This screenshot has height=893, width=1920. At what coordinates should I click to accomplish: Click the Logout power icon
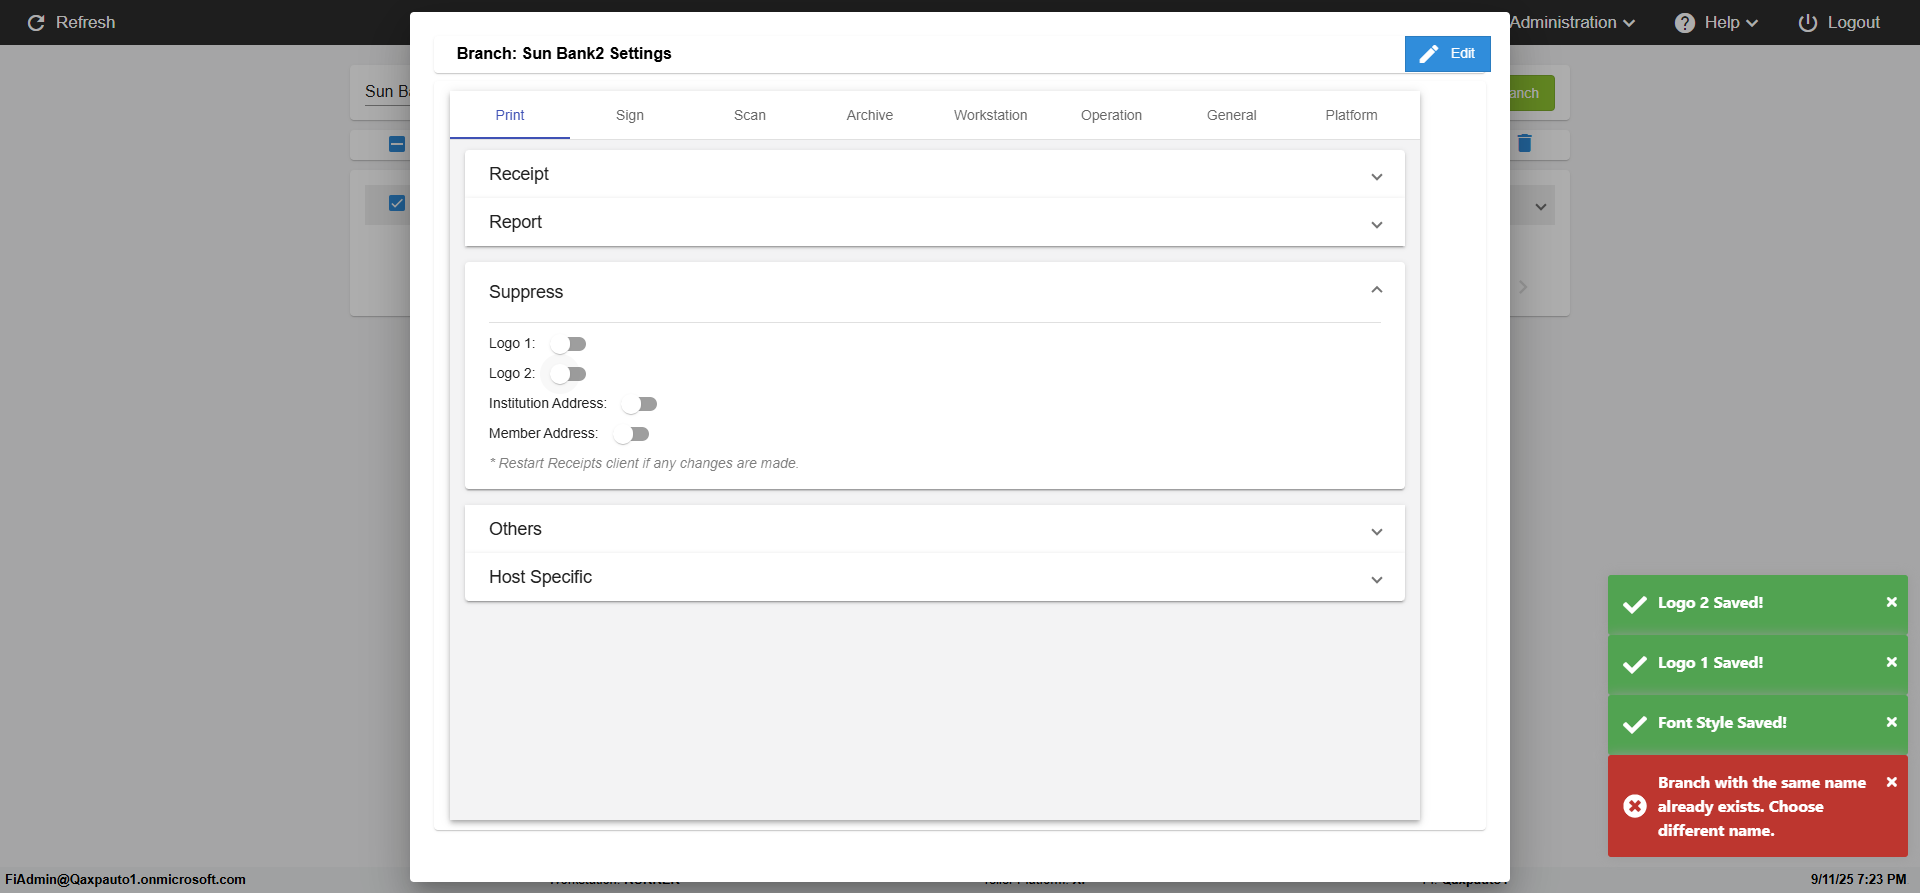(x=1808, y=22)
